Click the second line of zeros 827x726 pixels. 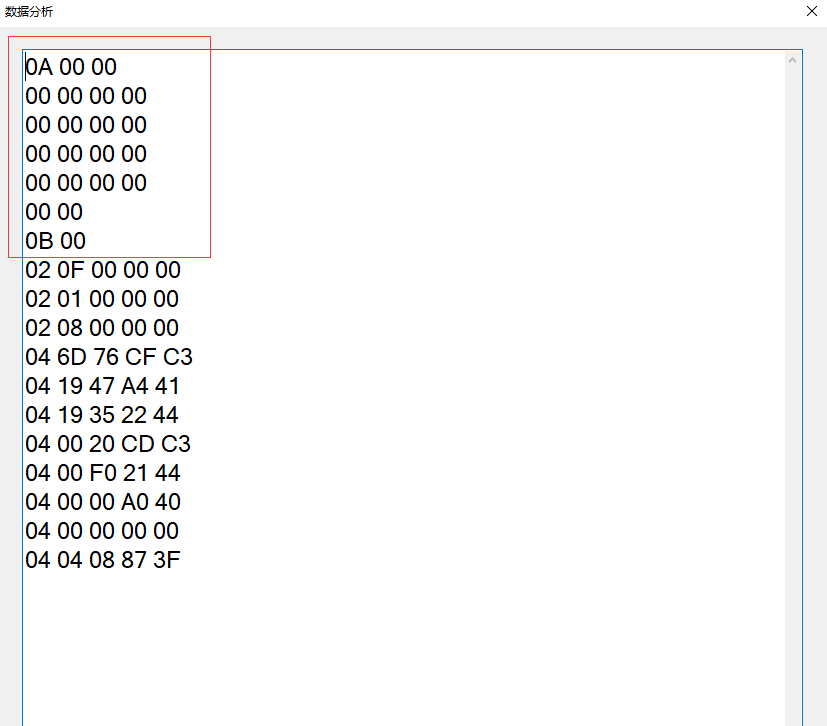coord(86,125)
